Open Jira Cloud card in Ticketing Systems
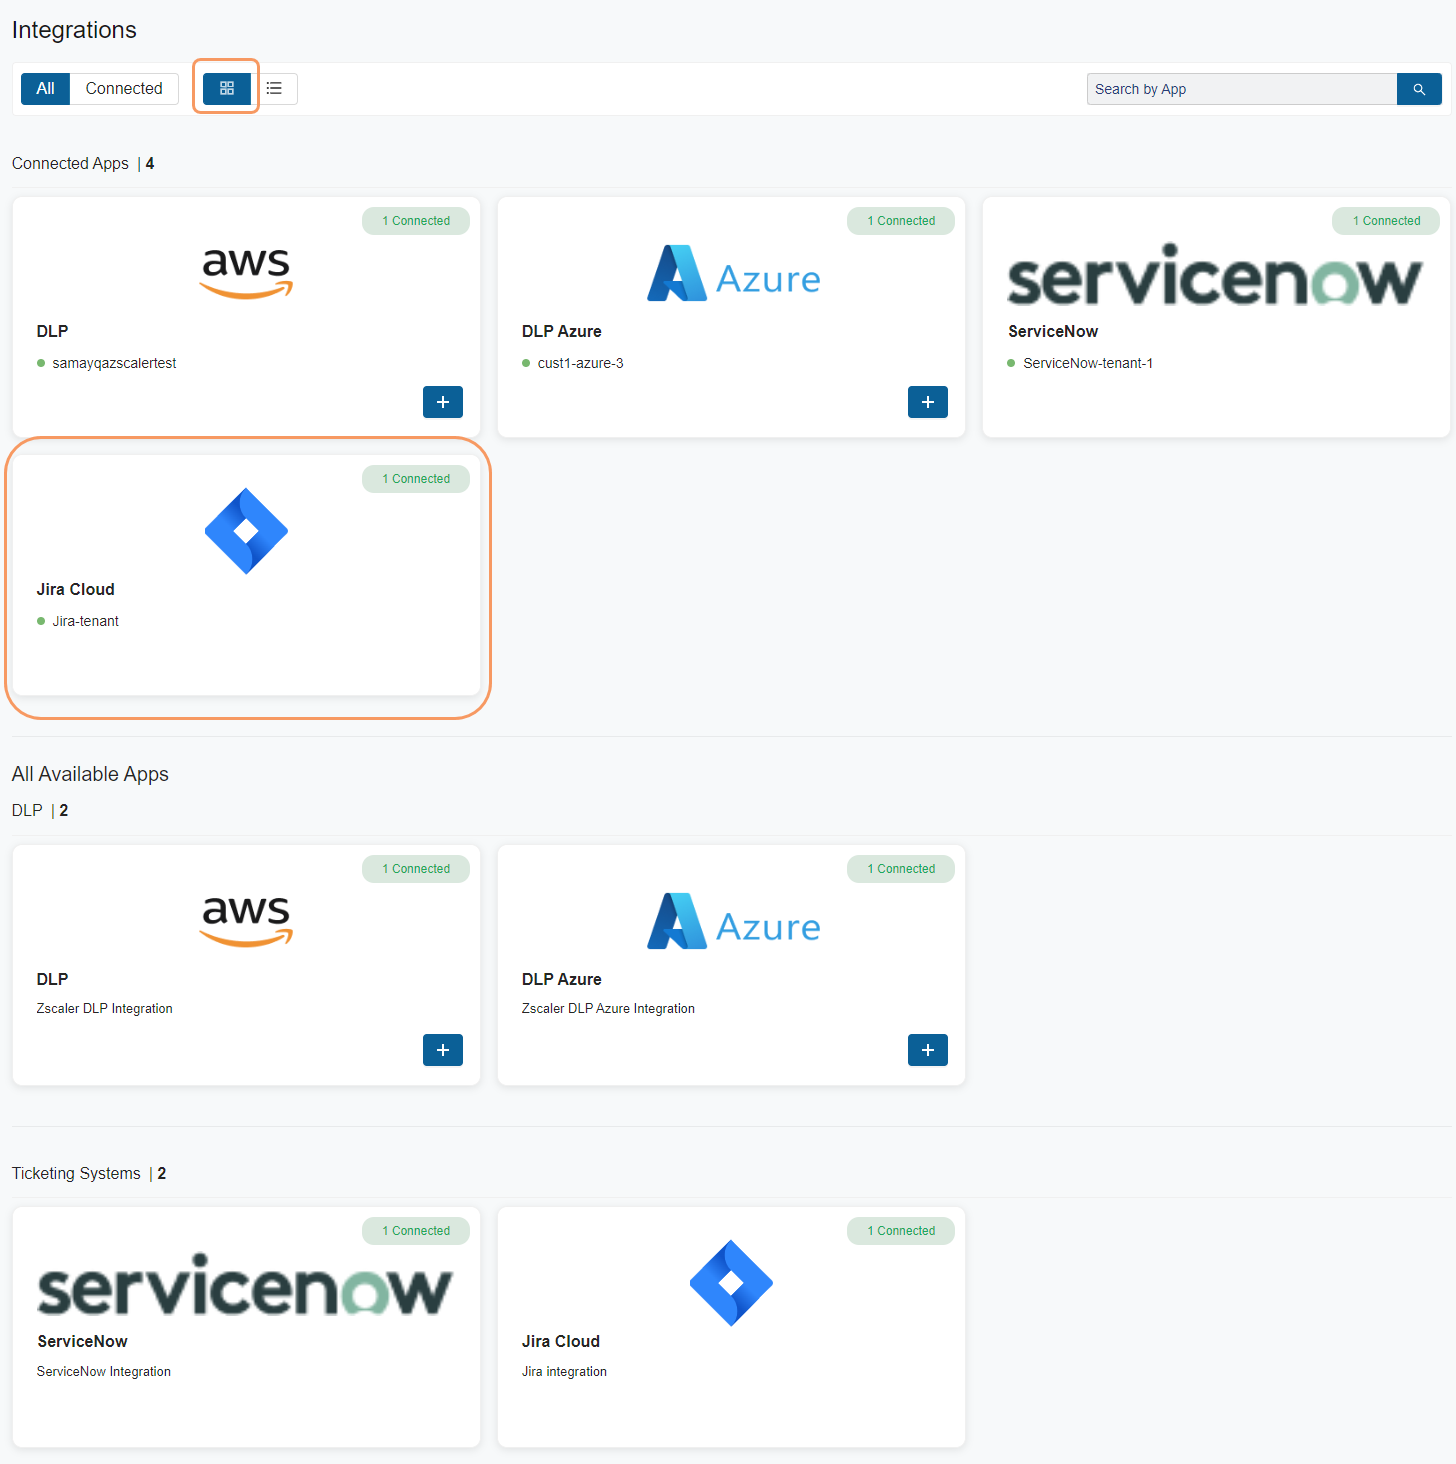Viewport: 1456px width, 1464px height. (x=731, y=1326)
